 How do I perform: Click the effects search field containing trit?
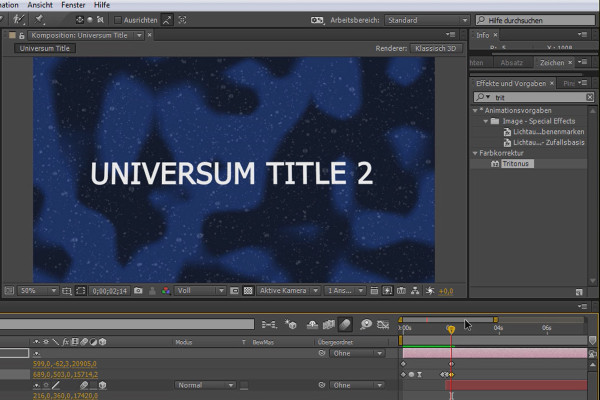click(534, 97)
